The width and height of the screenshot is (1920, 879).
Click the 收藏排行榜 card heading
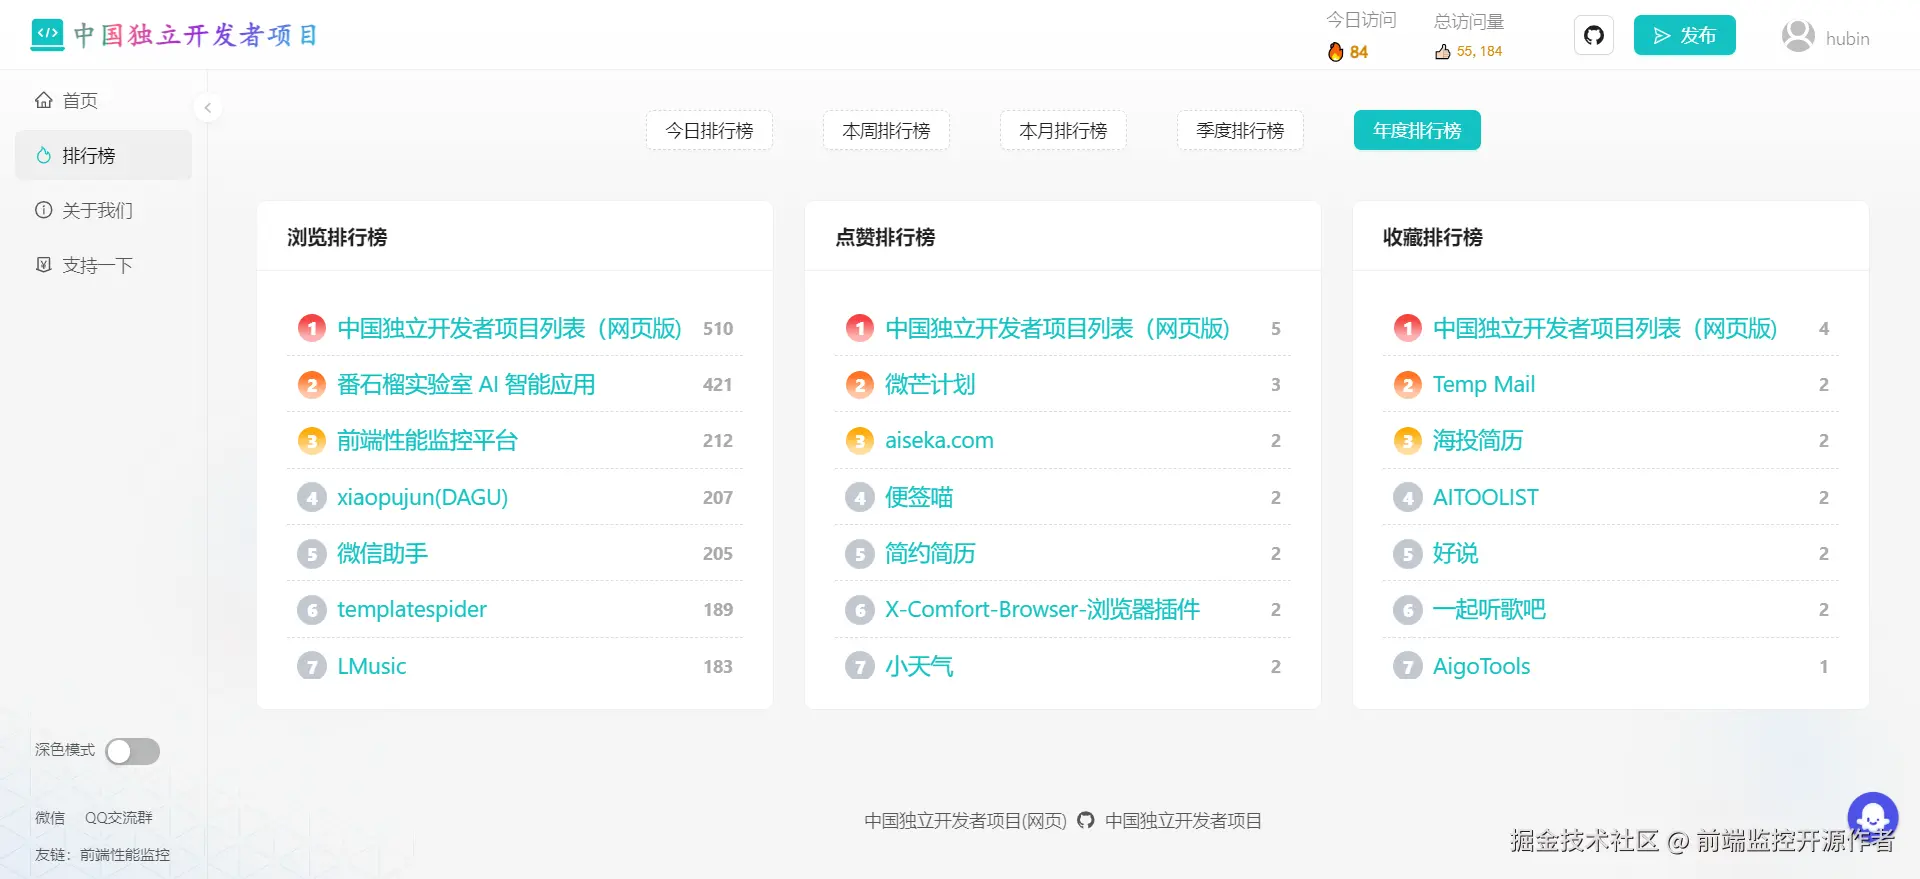1433,237
